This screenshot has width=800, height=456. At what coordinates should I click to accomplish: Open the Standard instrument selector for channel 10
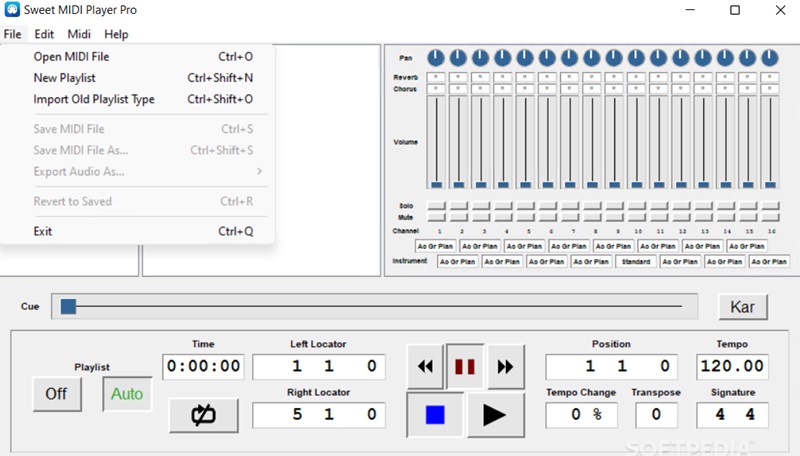636,262
